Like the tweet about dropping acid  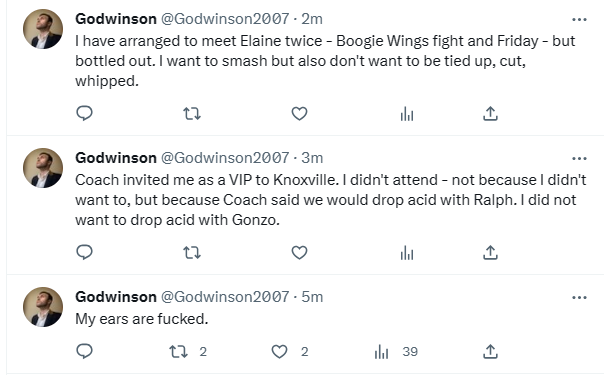[x=299, y=253]
